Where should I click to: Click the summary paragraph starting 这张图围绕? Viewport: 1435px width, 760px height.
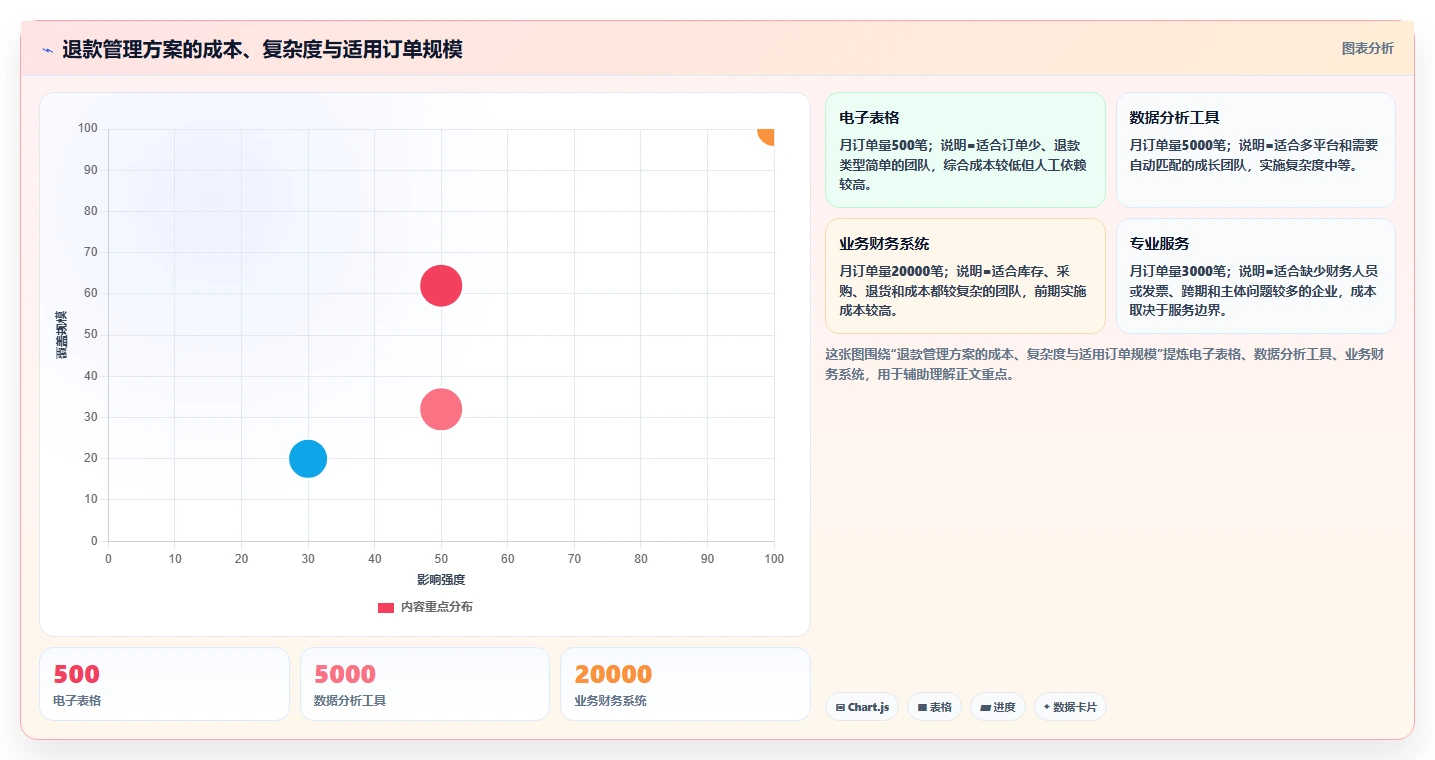coord(1104,365)
